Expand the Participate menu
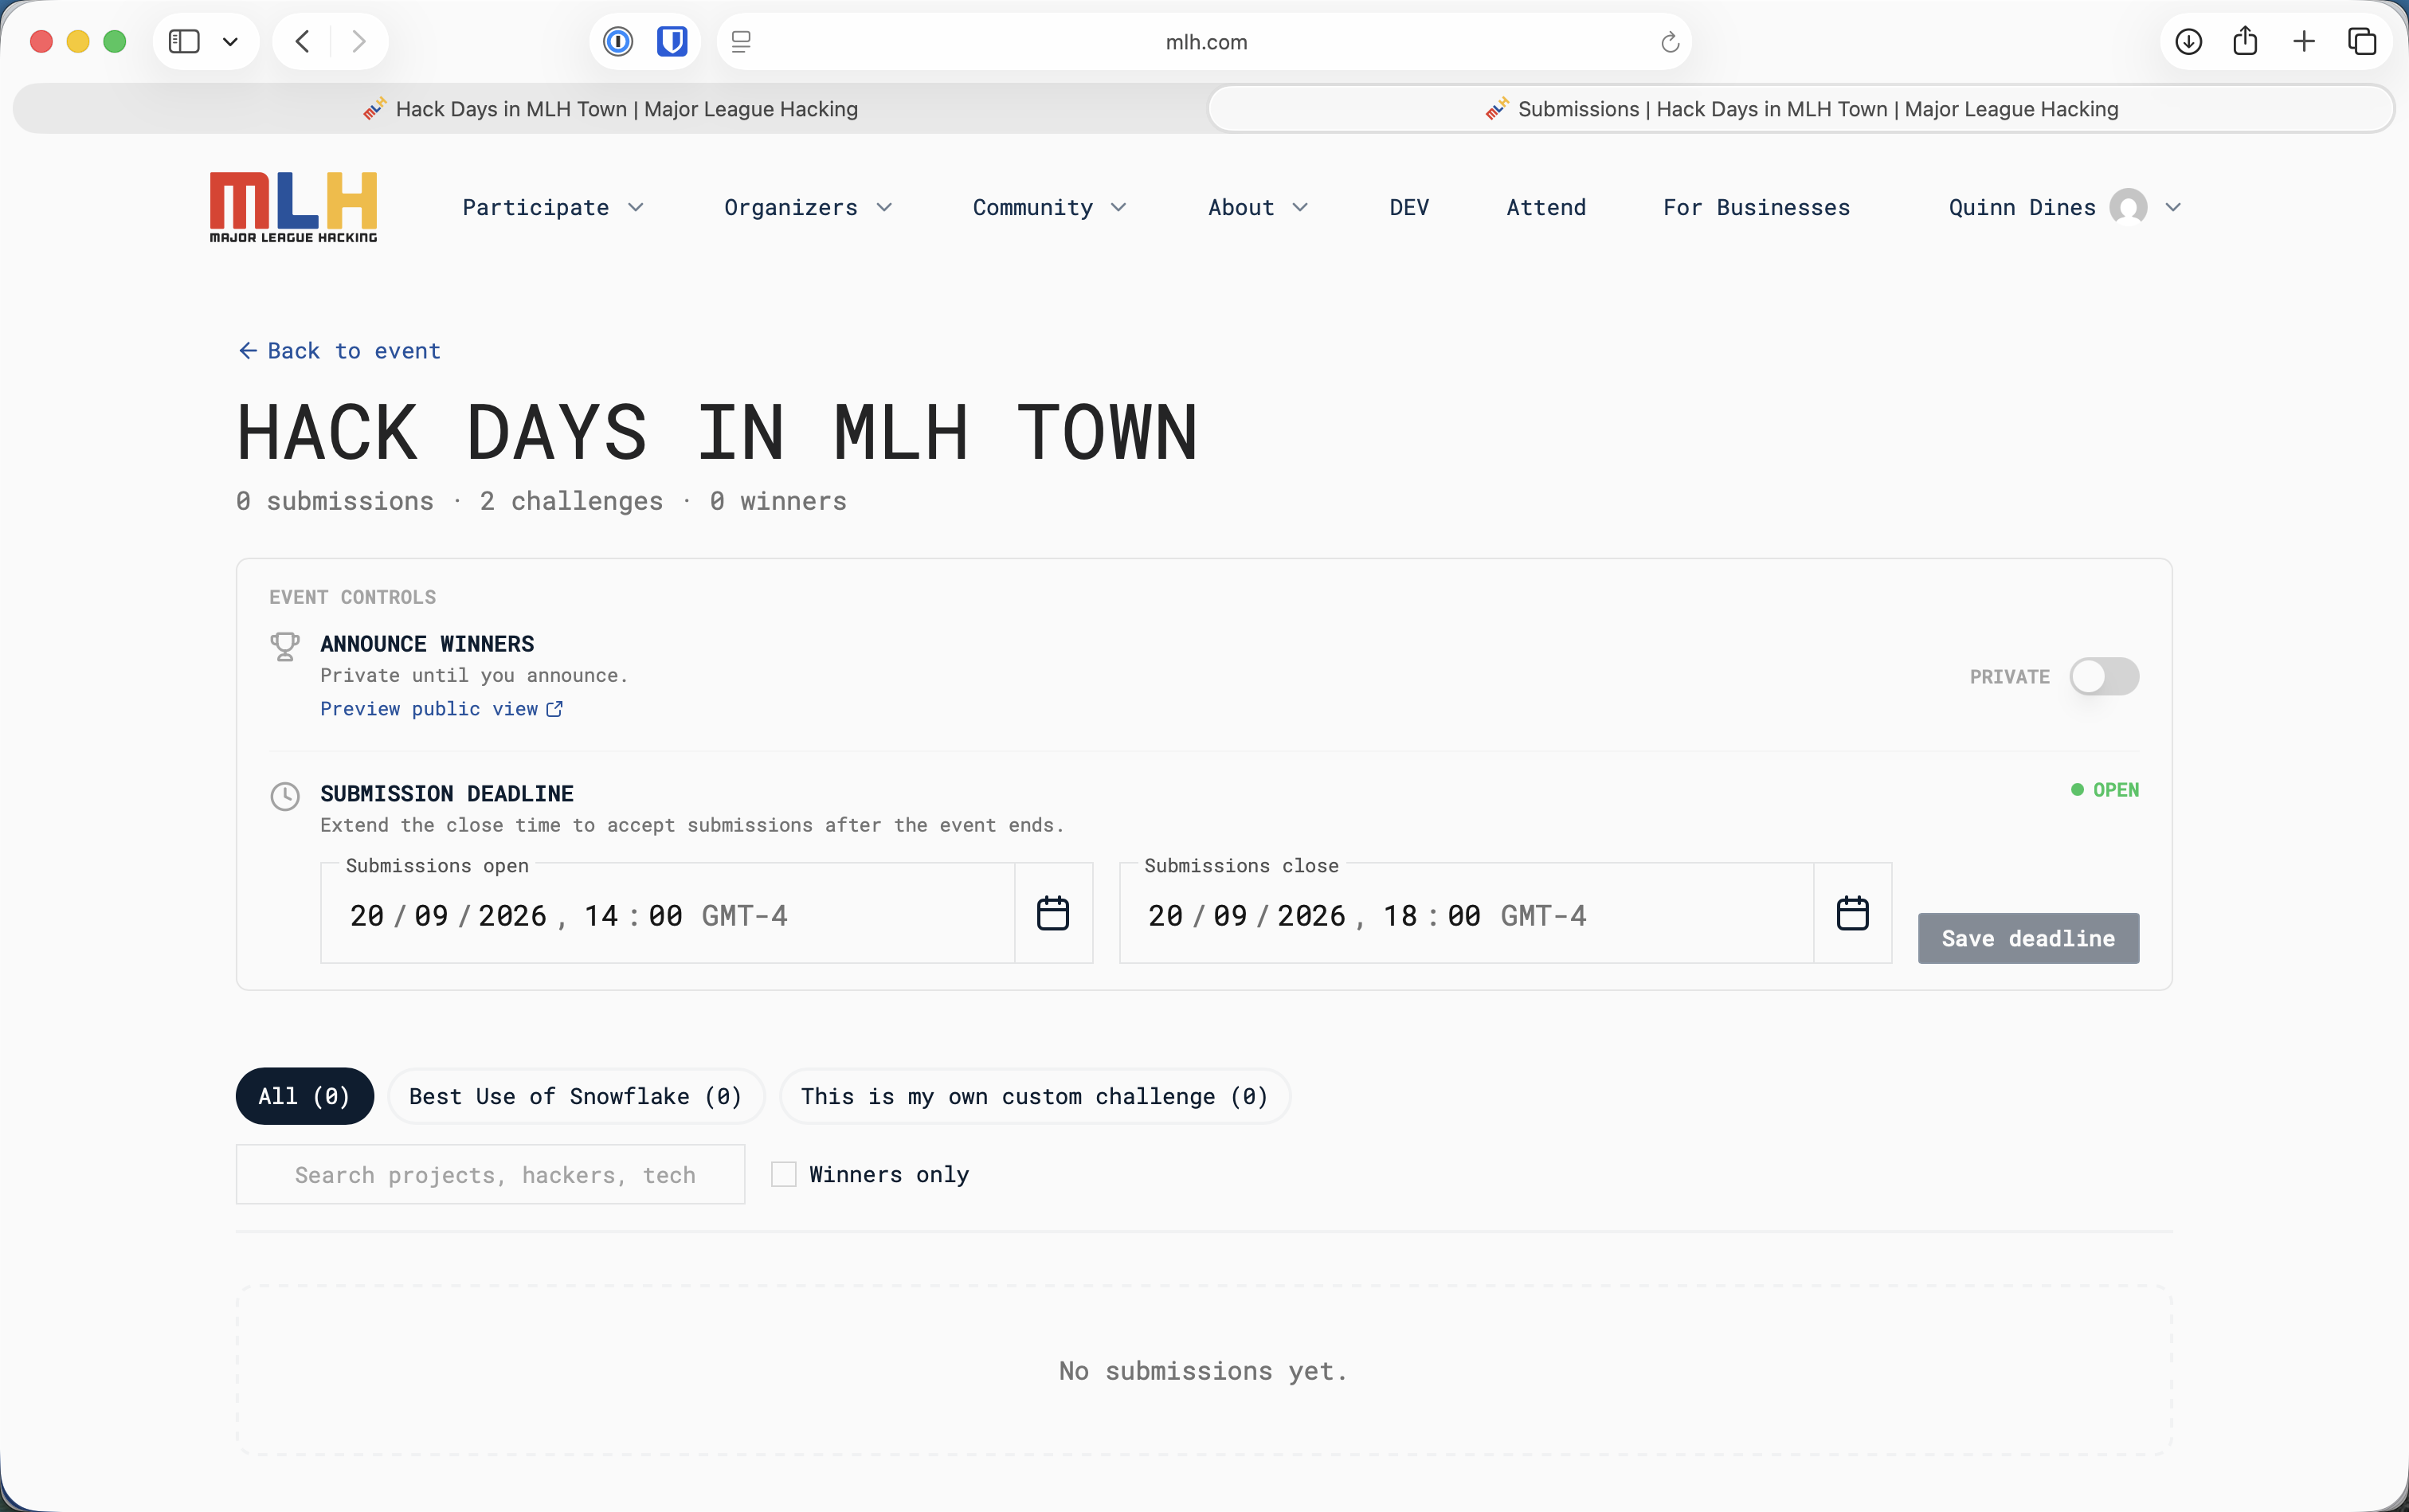This screenshot has width=2409, height=1512. pyautogui.click(x=553, y=208)
